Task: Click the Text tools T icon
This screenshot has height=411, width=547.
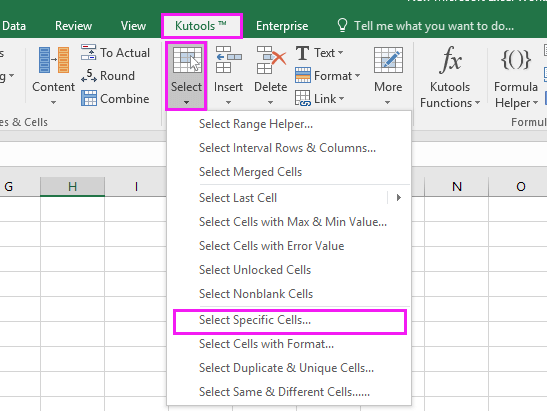Action: [x=302, y=53]
